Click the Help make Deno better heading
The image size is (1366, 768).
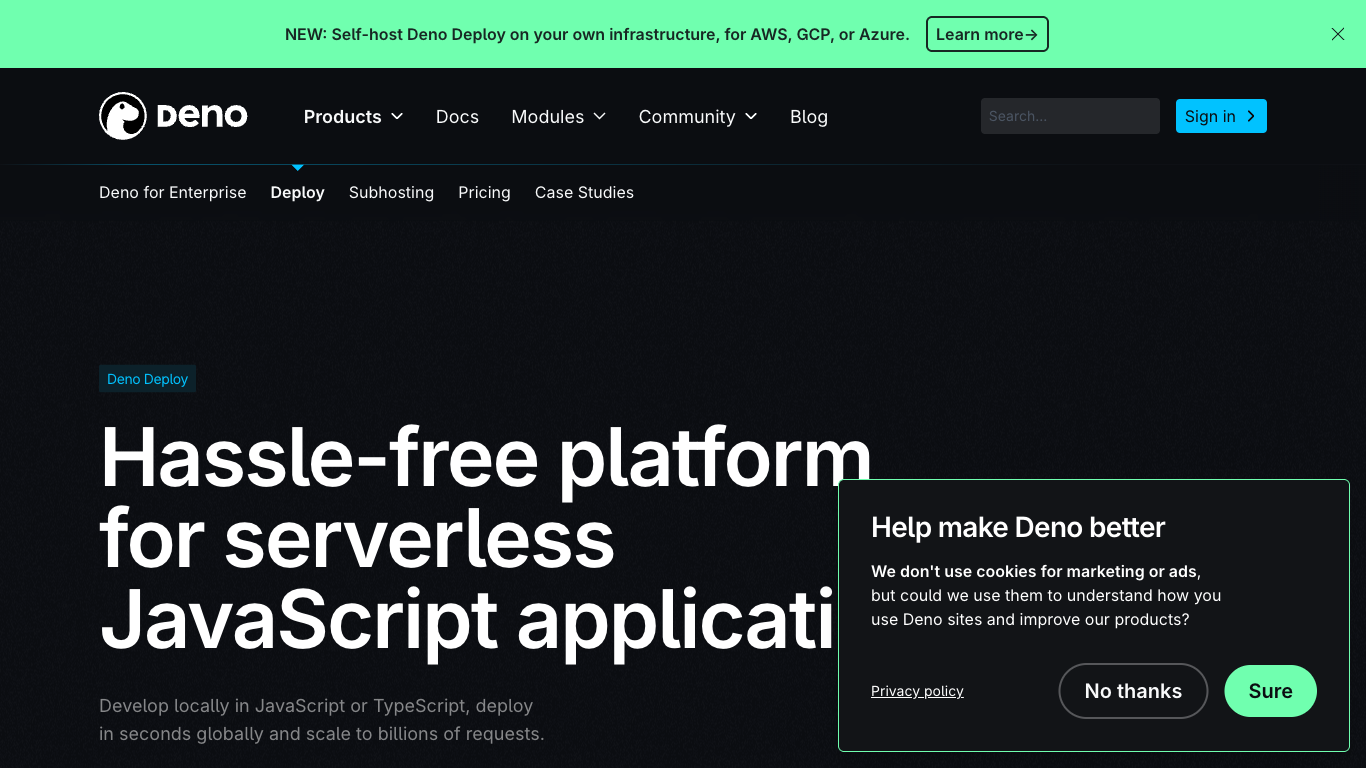1018,527
